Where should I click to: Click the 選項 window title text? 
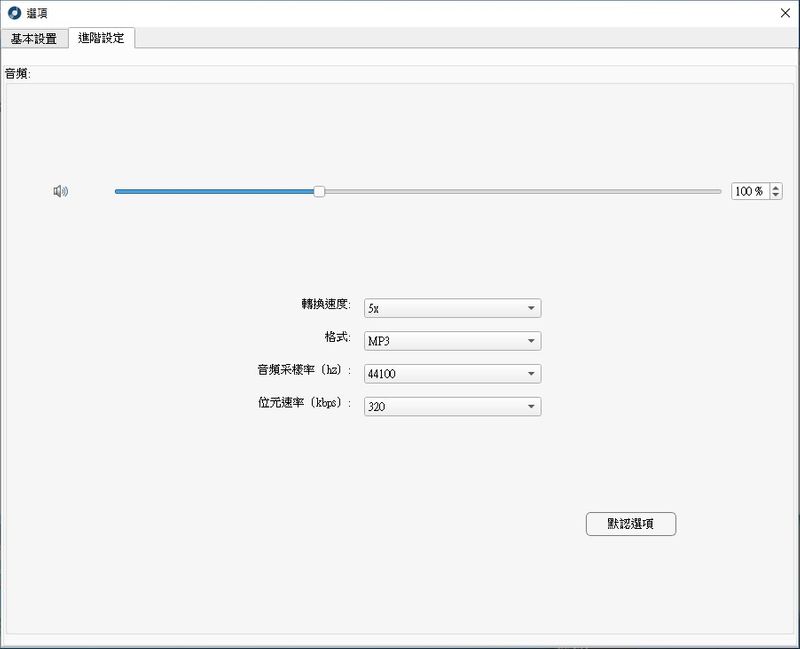(x=37, y=13)
